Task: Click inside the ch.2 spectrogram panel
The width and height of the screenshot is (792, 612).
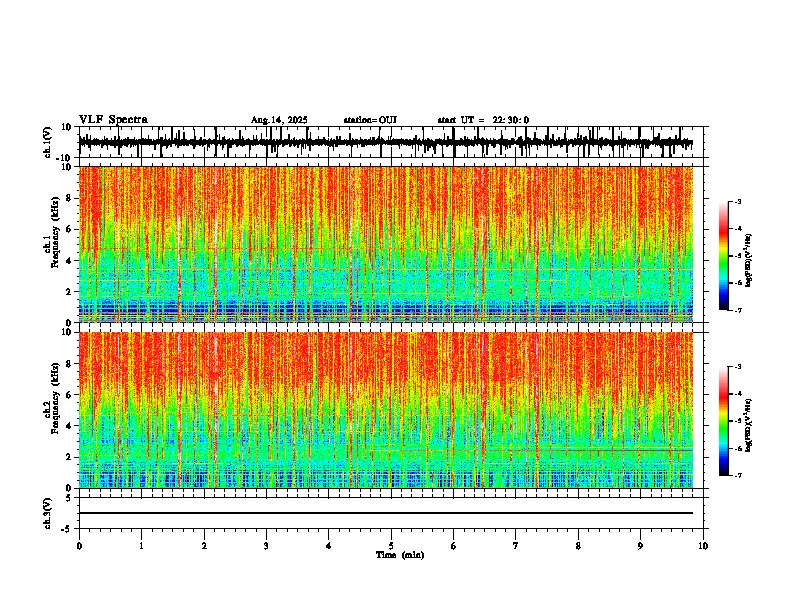Action: (386, 410)
